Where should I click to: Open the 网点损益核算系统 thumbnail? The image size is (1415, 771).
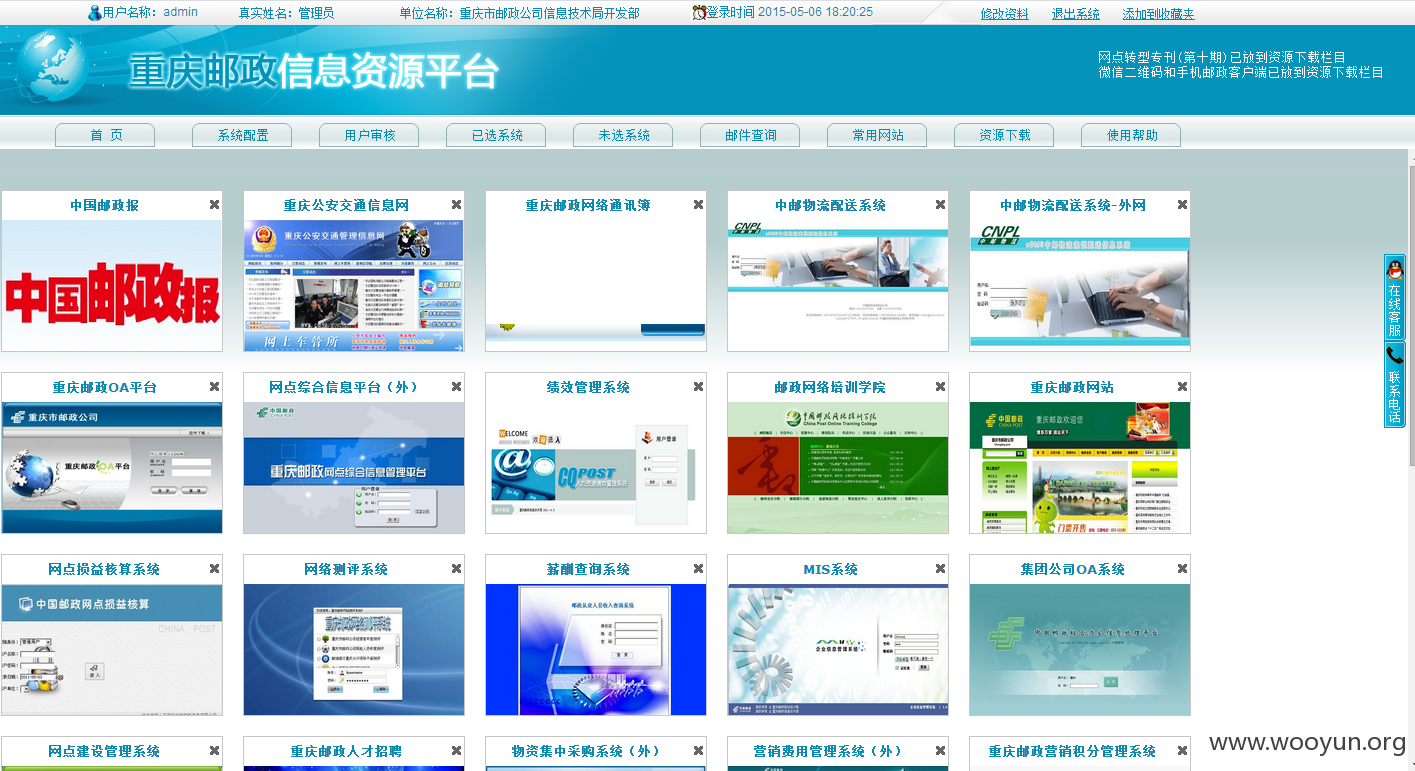[x=112, y=649]
